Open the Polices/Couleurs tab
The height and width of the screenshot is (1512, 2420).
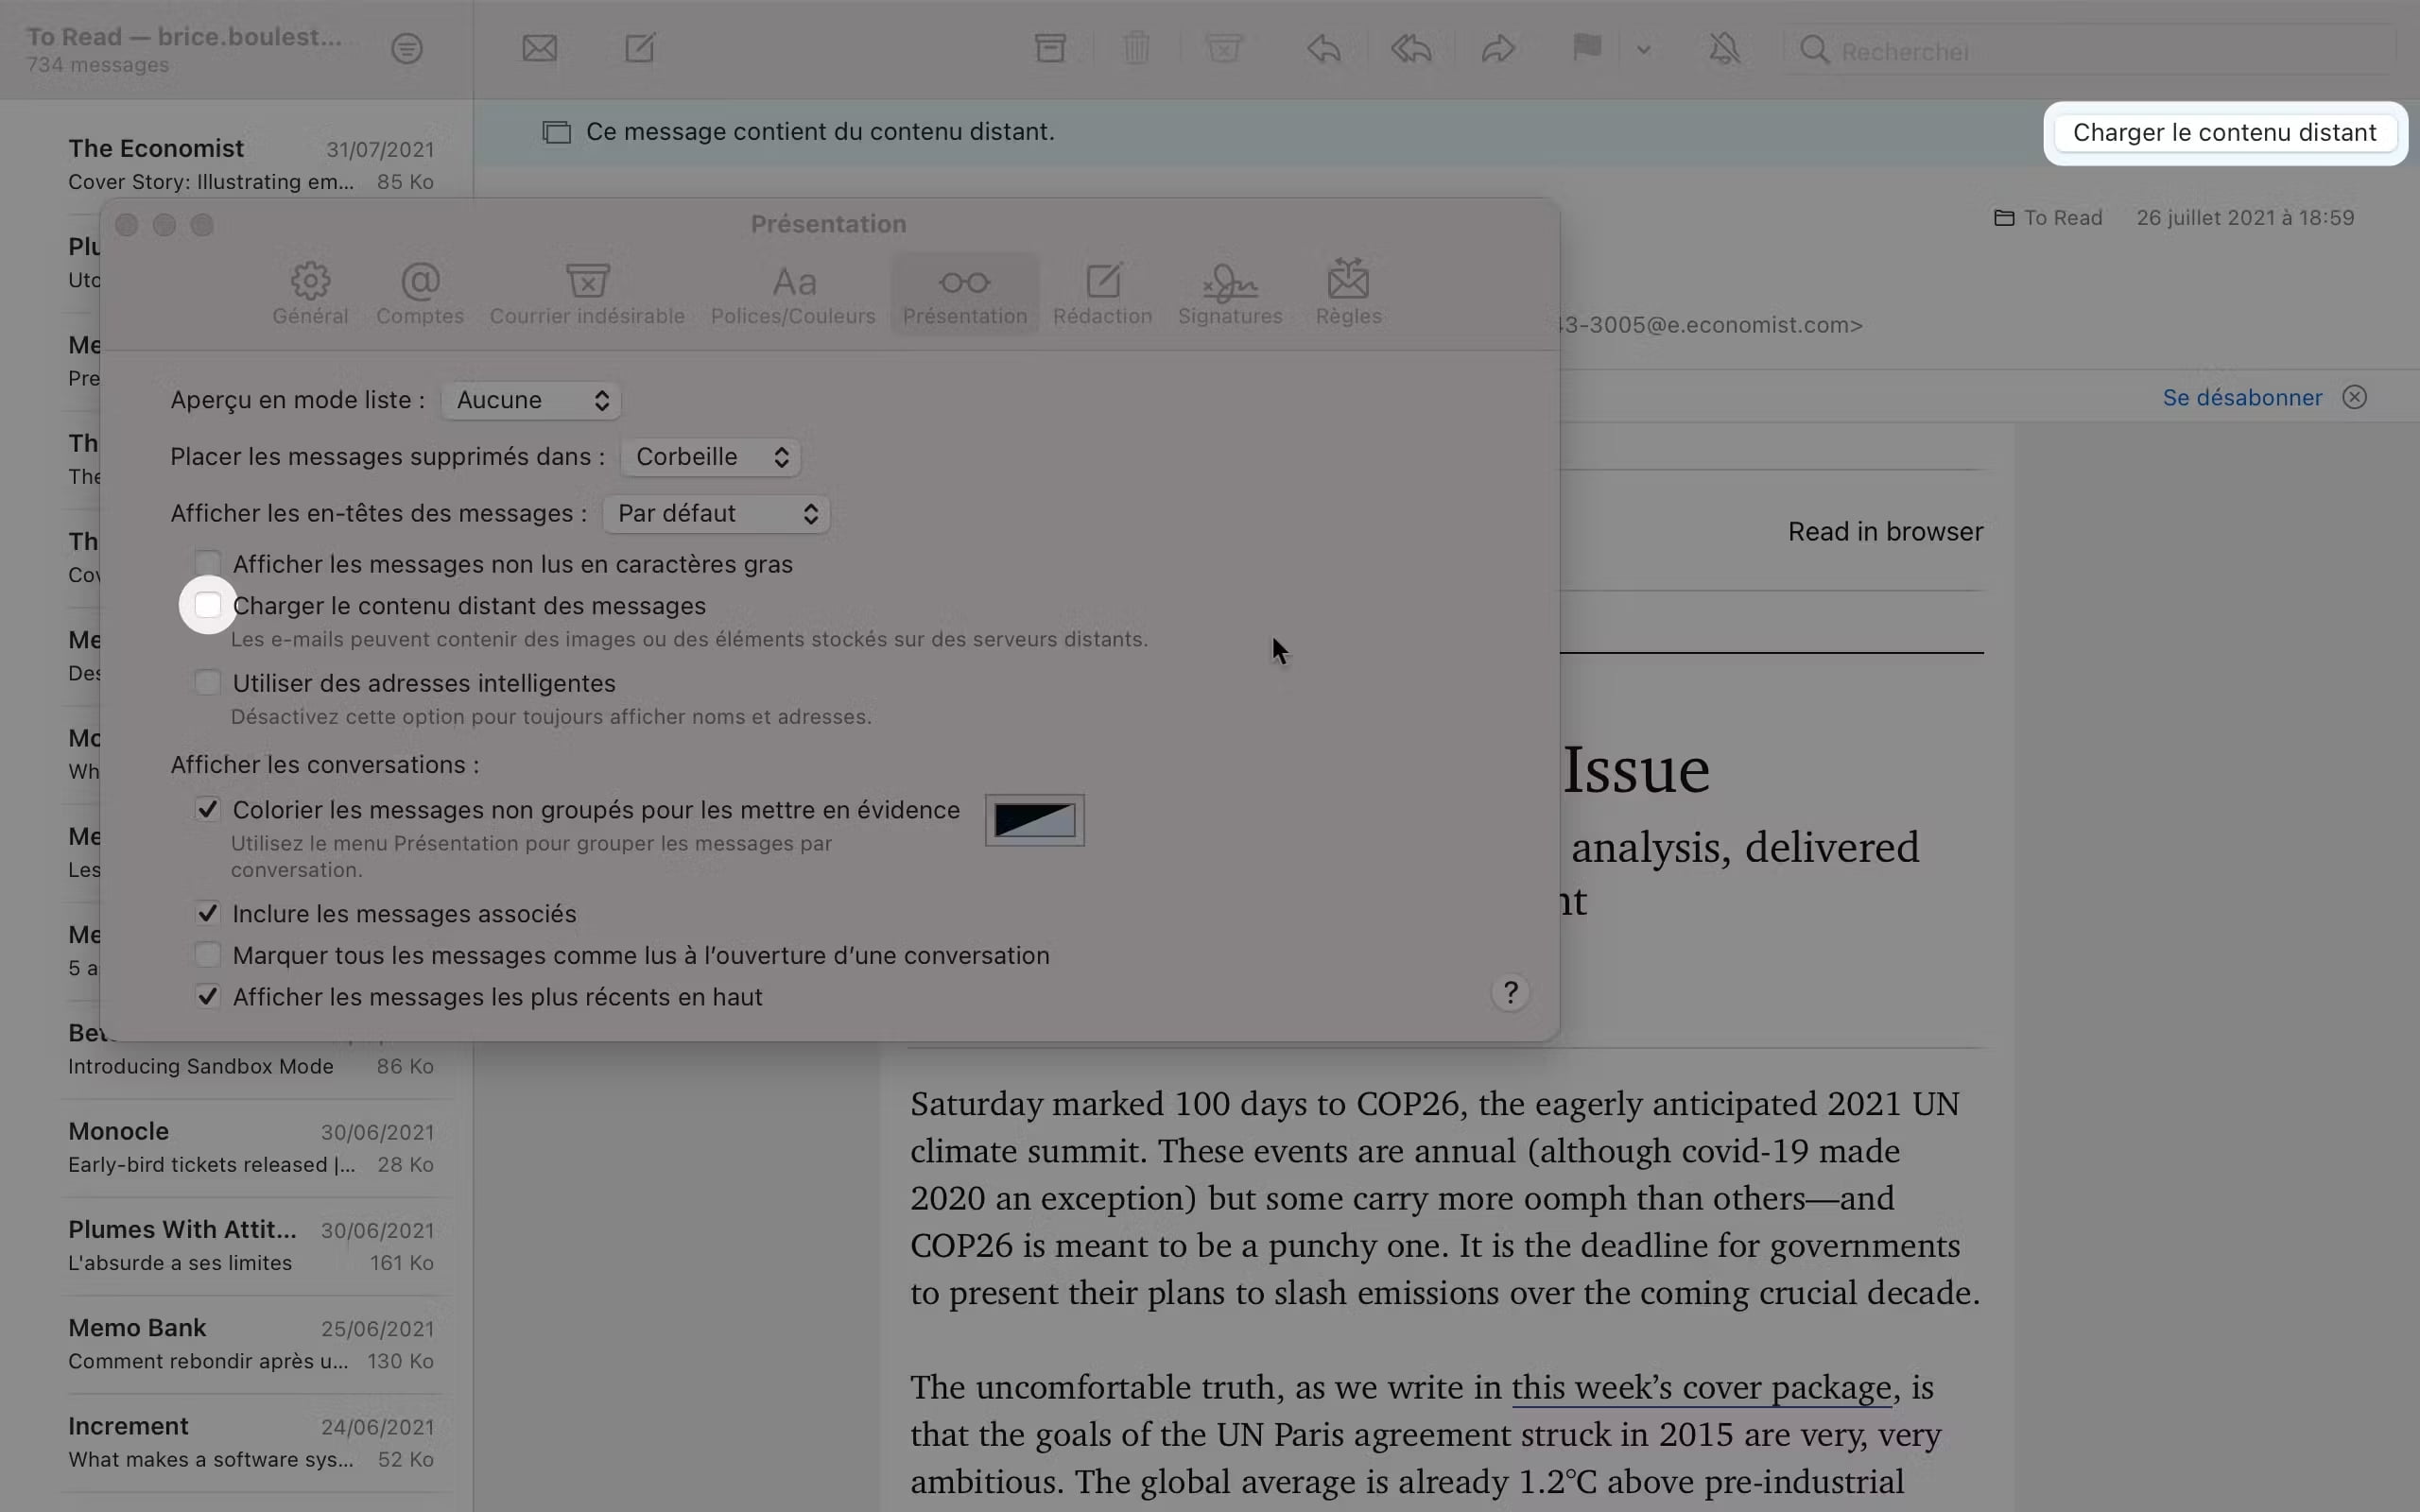pos(793,294)
